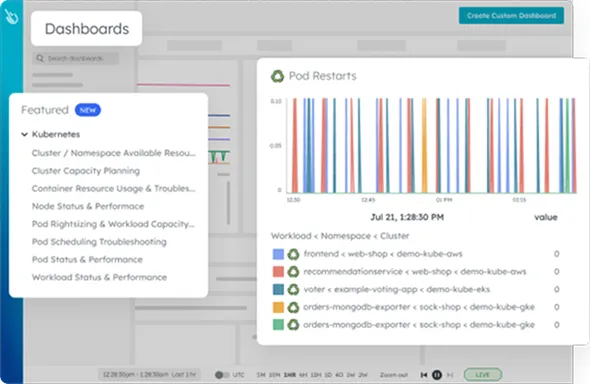Click the orange orders-mongodb-exporter legend swatch
This screenshot has width=590, height=384.
click(278, 307)
